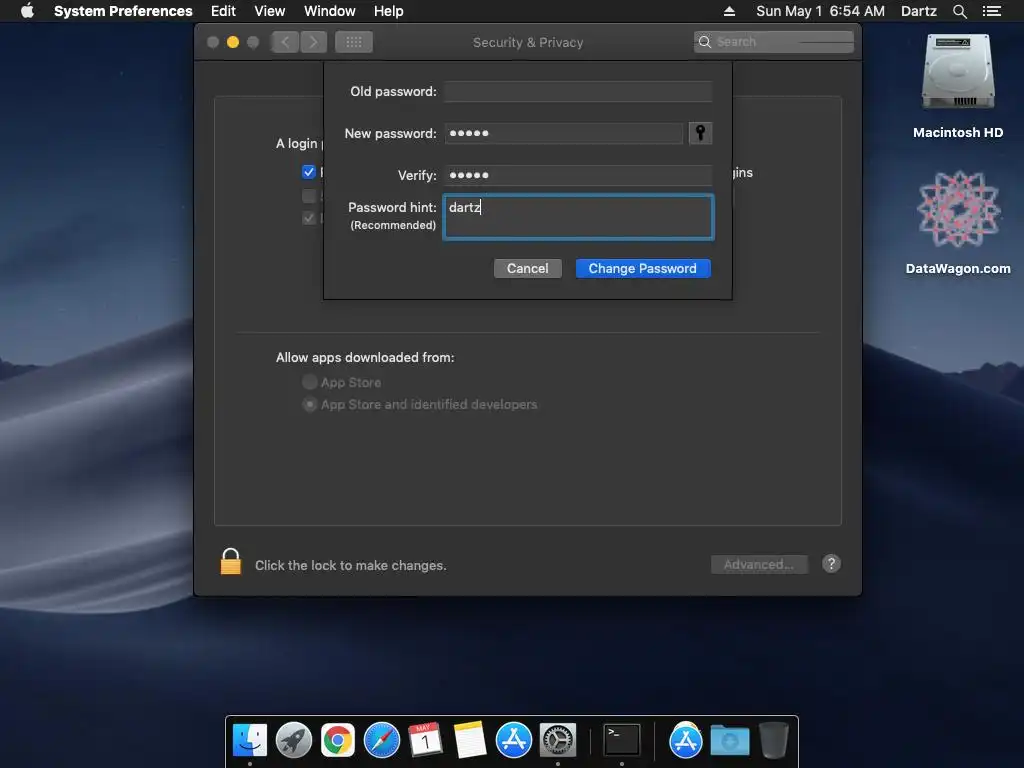This screenshot has height=768, width=1024.
Task: Go forward with the right arrow button
Action: click(x=313, y=42)
